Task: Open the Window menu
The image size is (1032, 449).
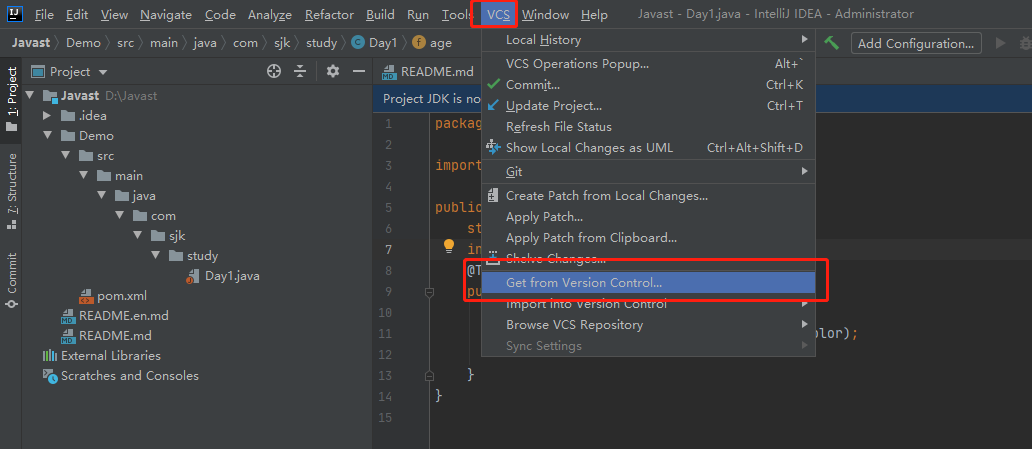Action: click(546, 14)
